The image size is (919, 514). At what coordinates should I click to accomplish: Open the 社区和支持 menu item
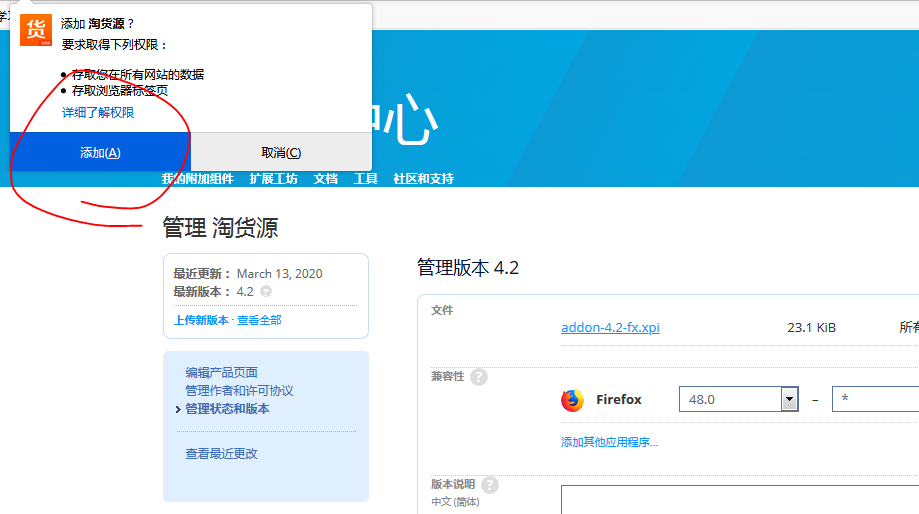pos(423,179)
